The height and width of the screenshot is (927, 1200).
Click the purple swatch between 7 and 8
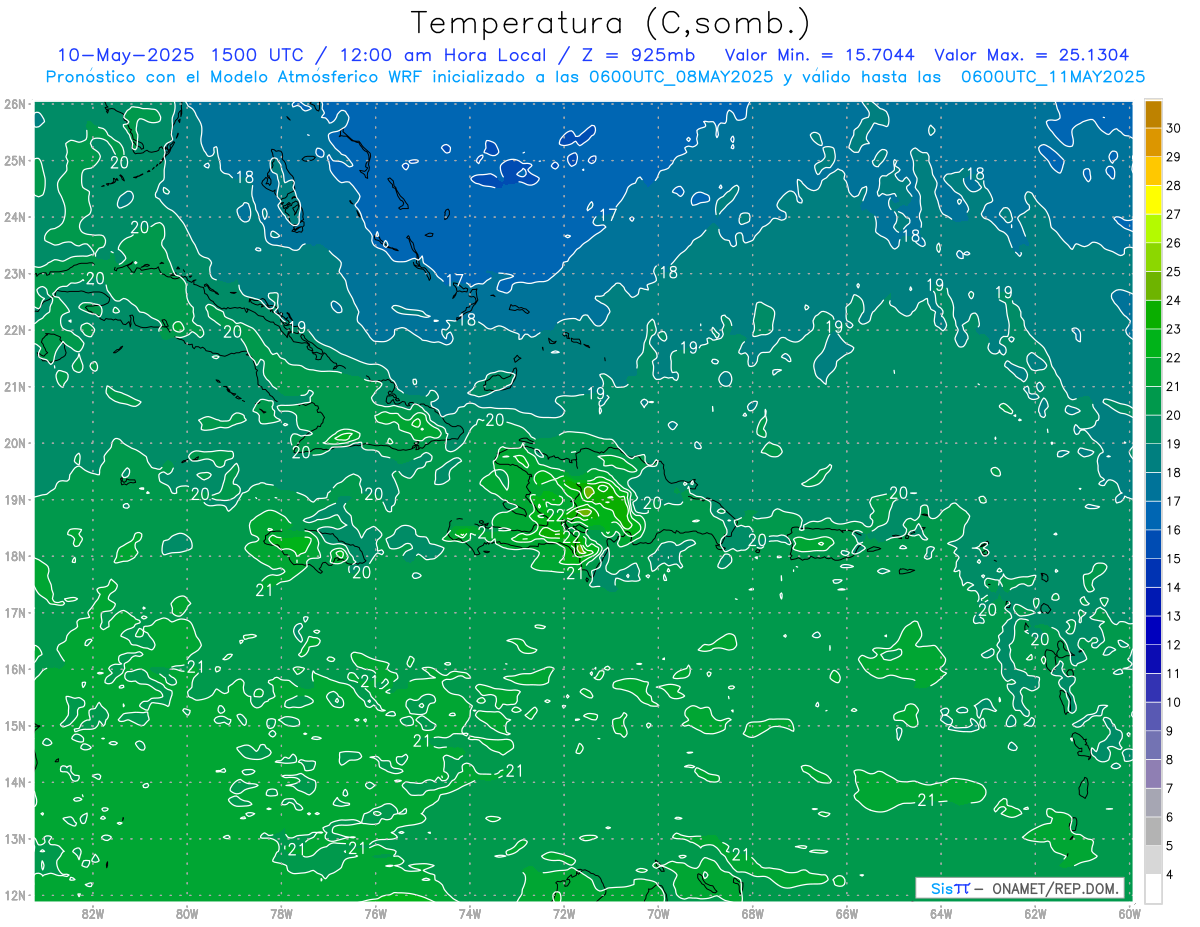click(x=1153, y=773)
